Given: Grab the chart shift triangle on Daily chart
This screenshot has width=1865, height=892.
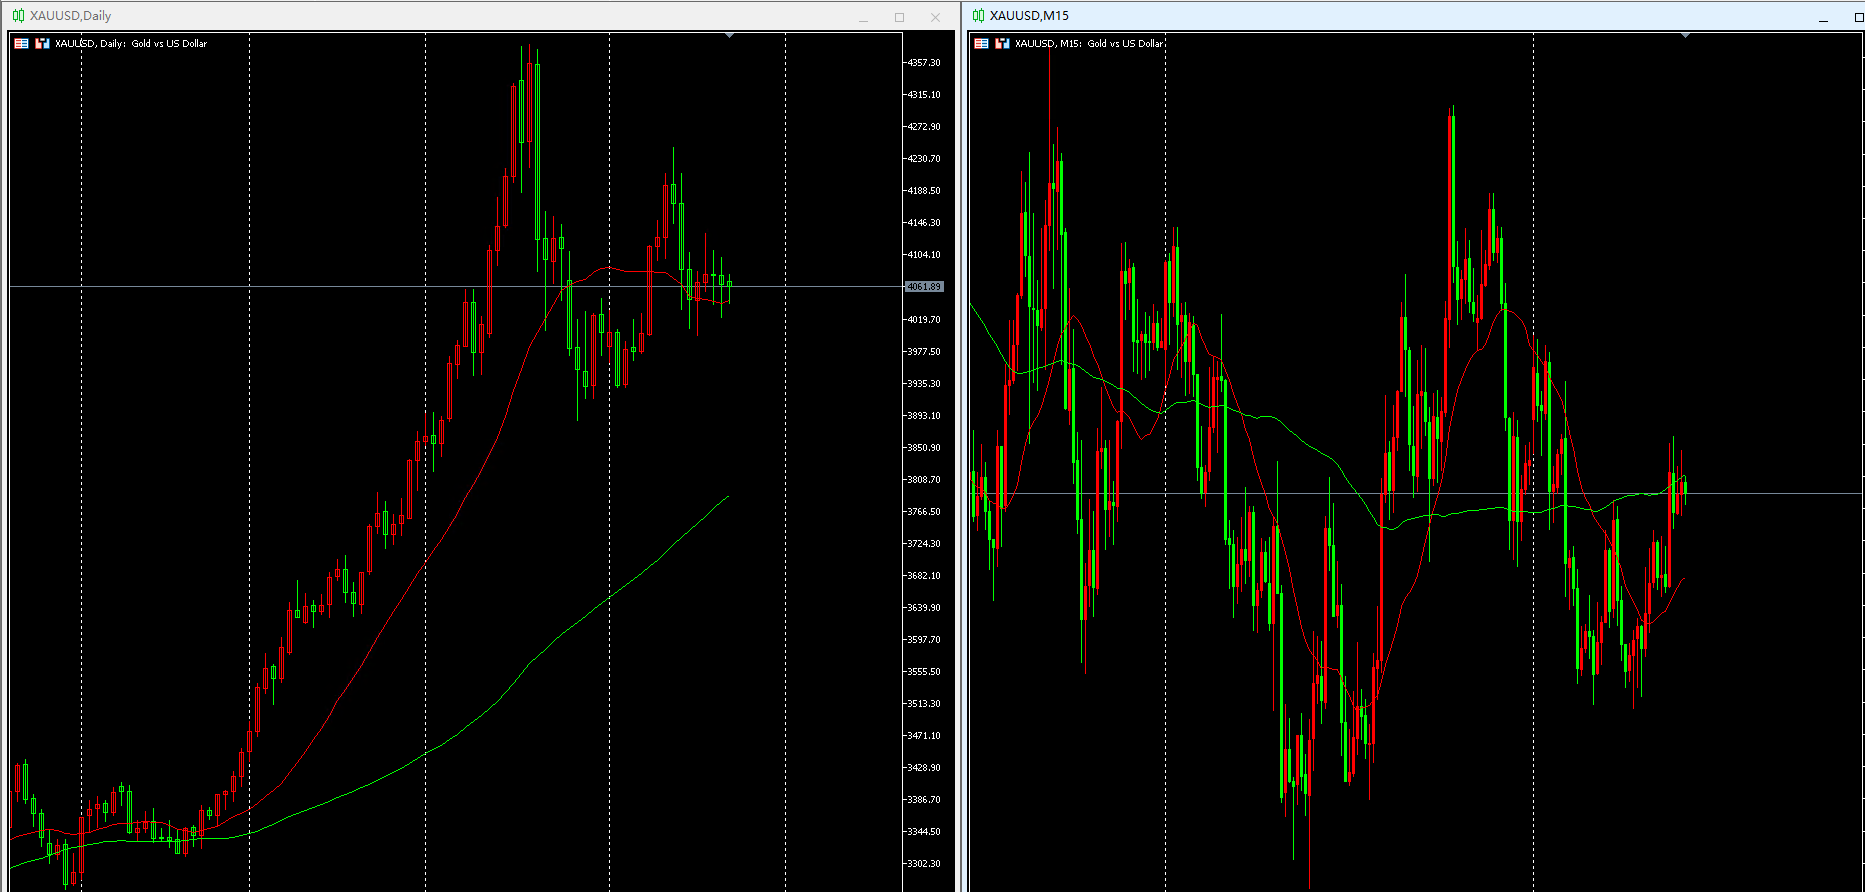Looking at the screenshot, I should tap(729, 36).
